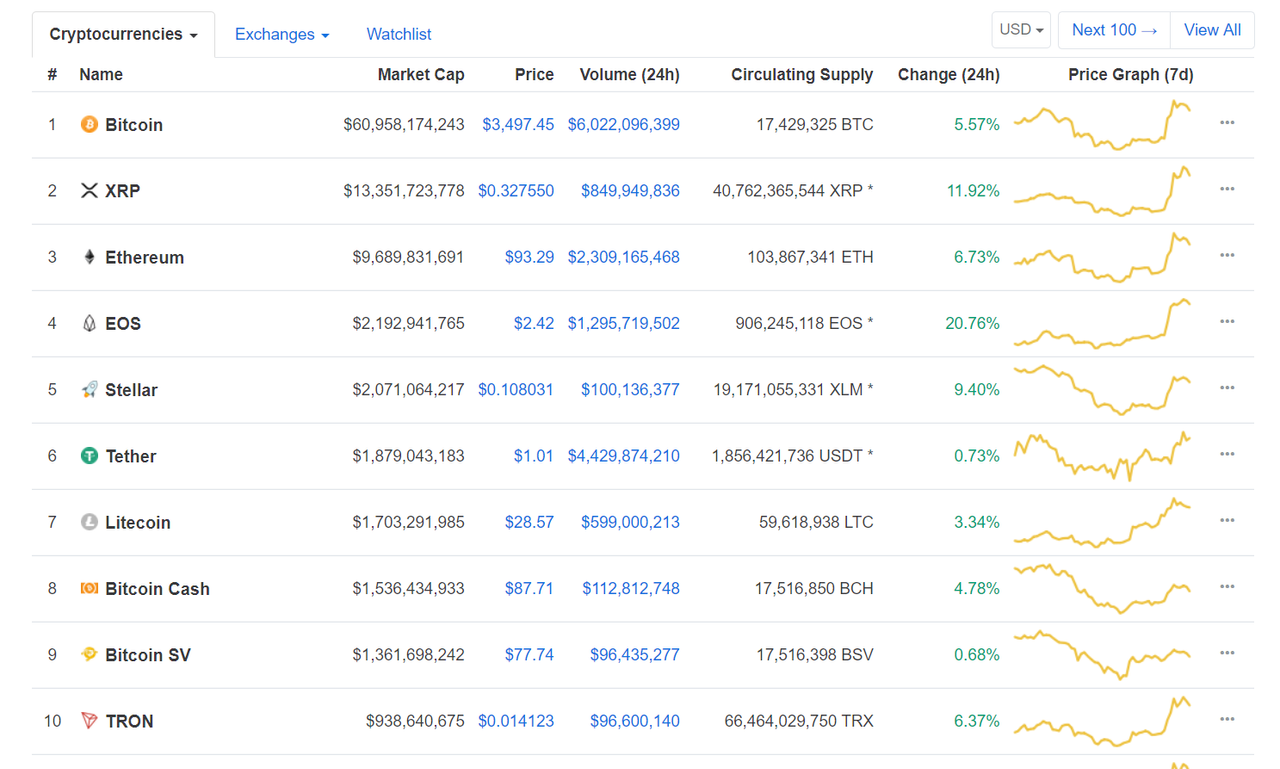Open Bitcoin 7-day price graph

[1102, 125]
